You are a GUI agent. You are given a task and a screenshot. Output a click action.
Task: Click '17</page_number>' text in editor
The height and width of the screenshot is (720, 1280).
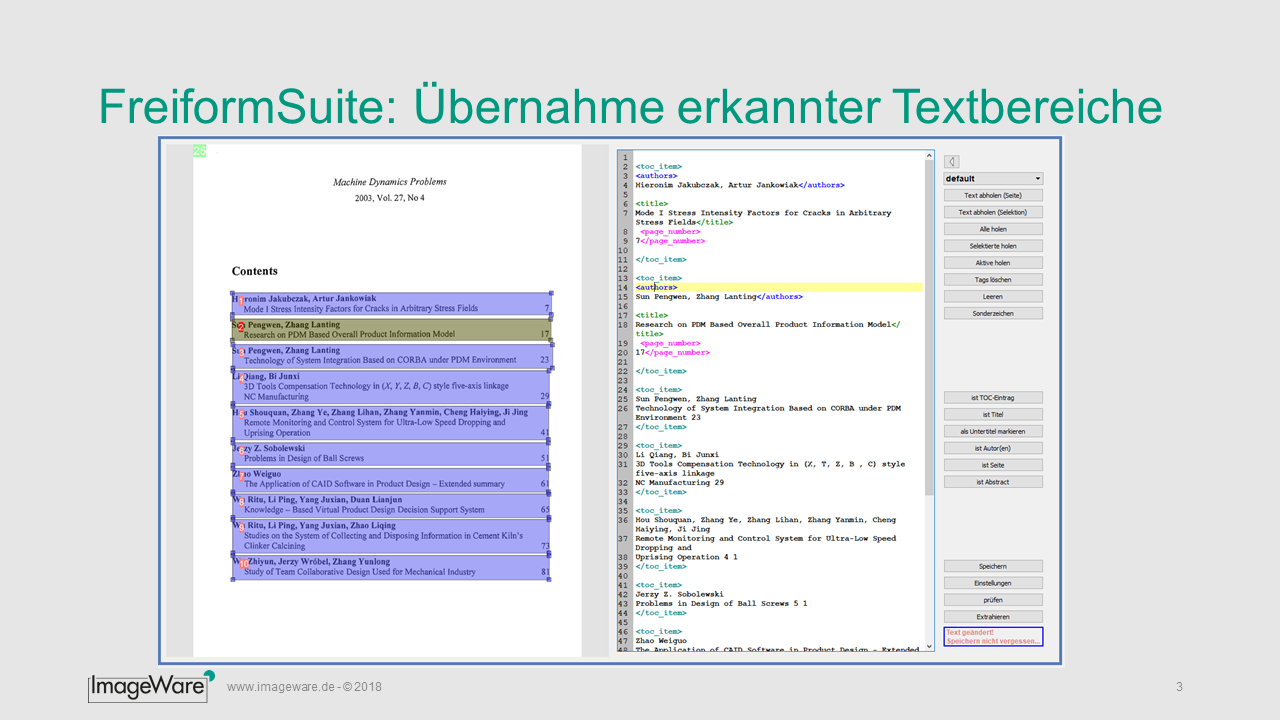pyautogui.click(x=672, y=352)
